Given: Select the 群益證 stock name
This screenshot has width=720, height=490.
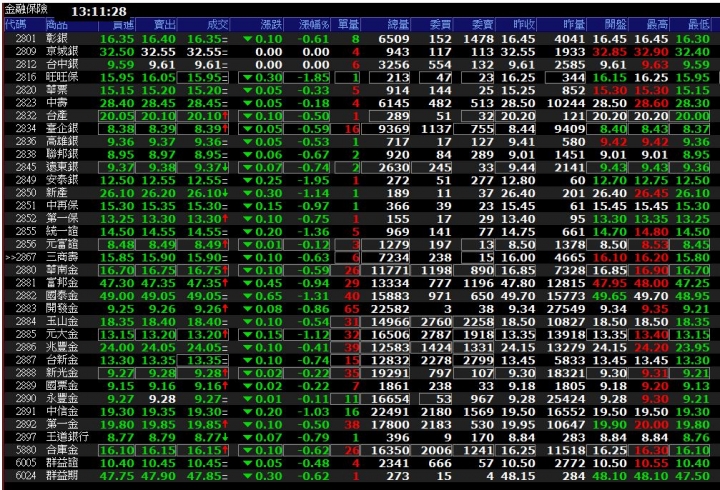Looking at the screenshot, I should pos(62,463).
